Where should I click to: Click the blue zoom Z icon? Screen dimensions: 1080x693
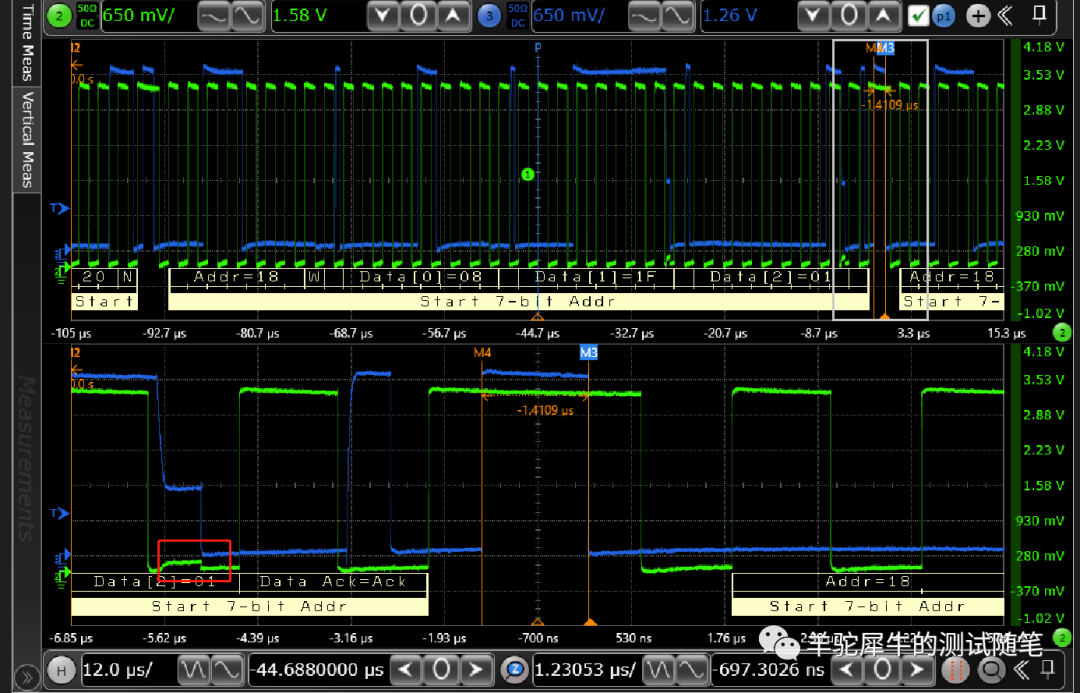click(514, 669)
